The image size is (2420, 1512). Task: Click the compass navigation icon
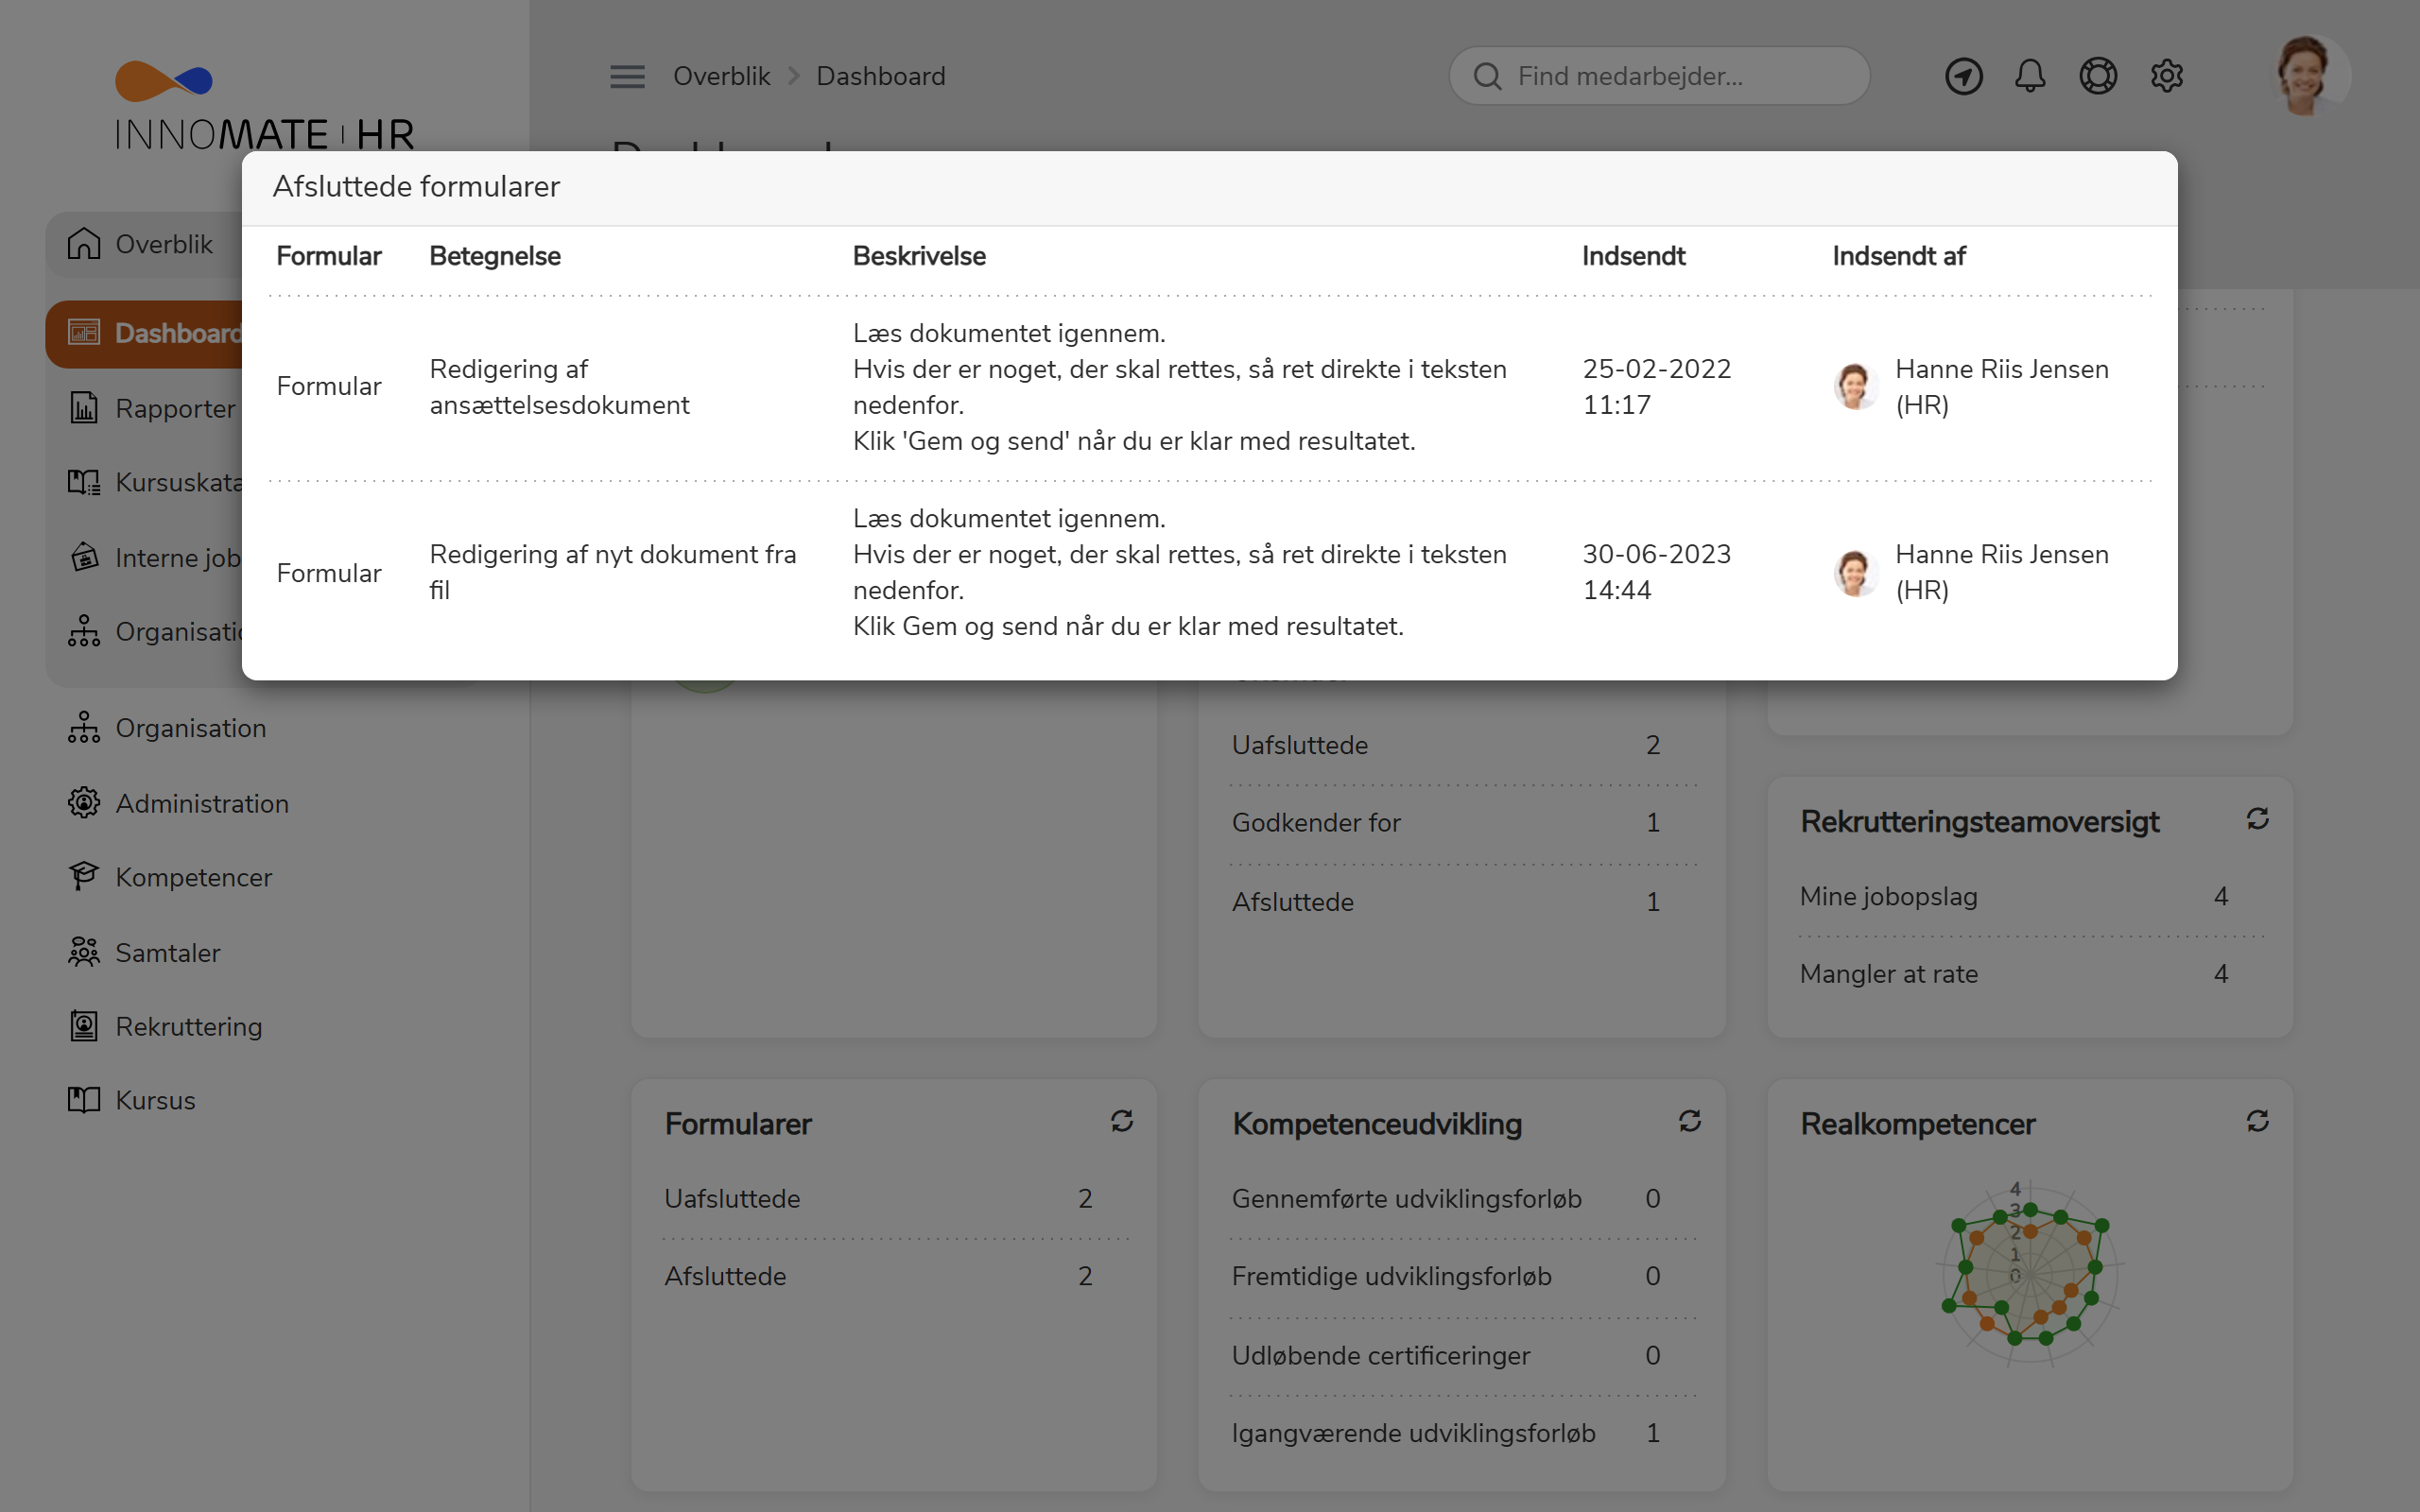tap(1963, 76)
